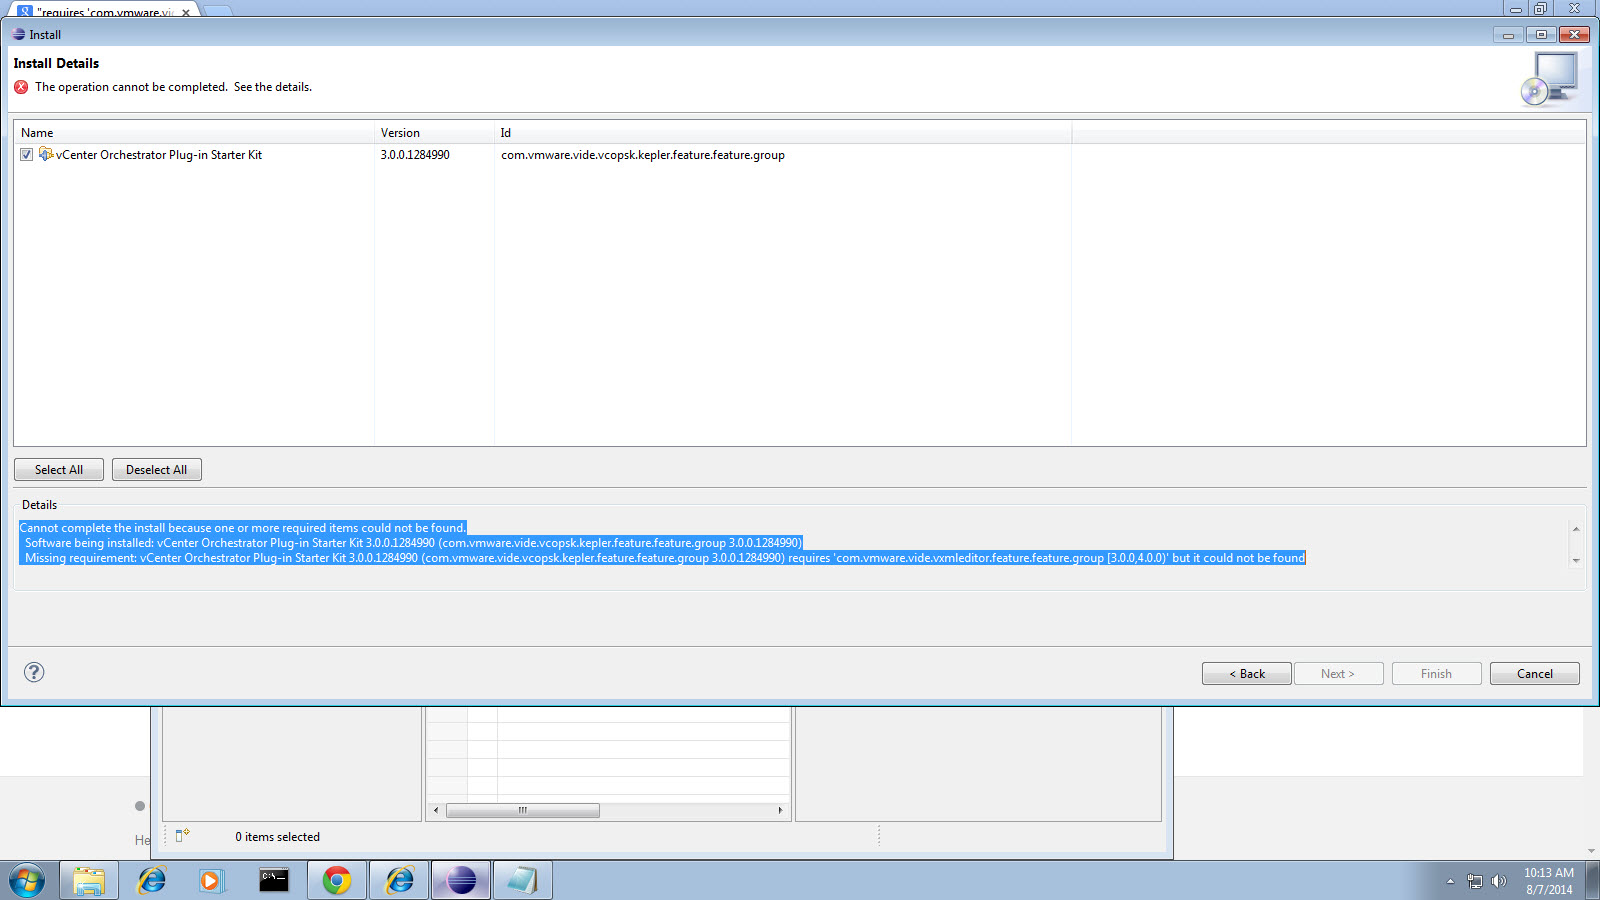Open the Windows Start menu
This screenshot has width=1600, height=900.
click(x=27, y=881)
